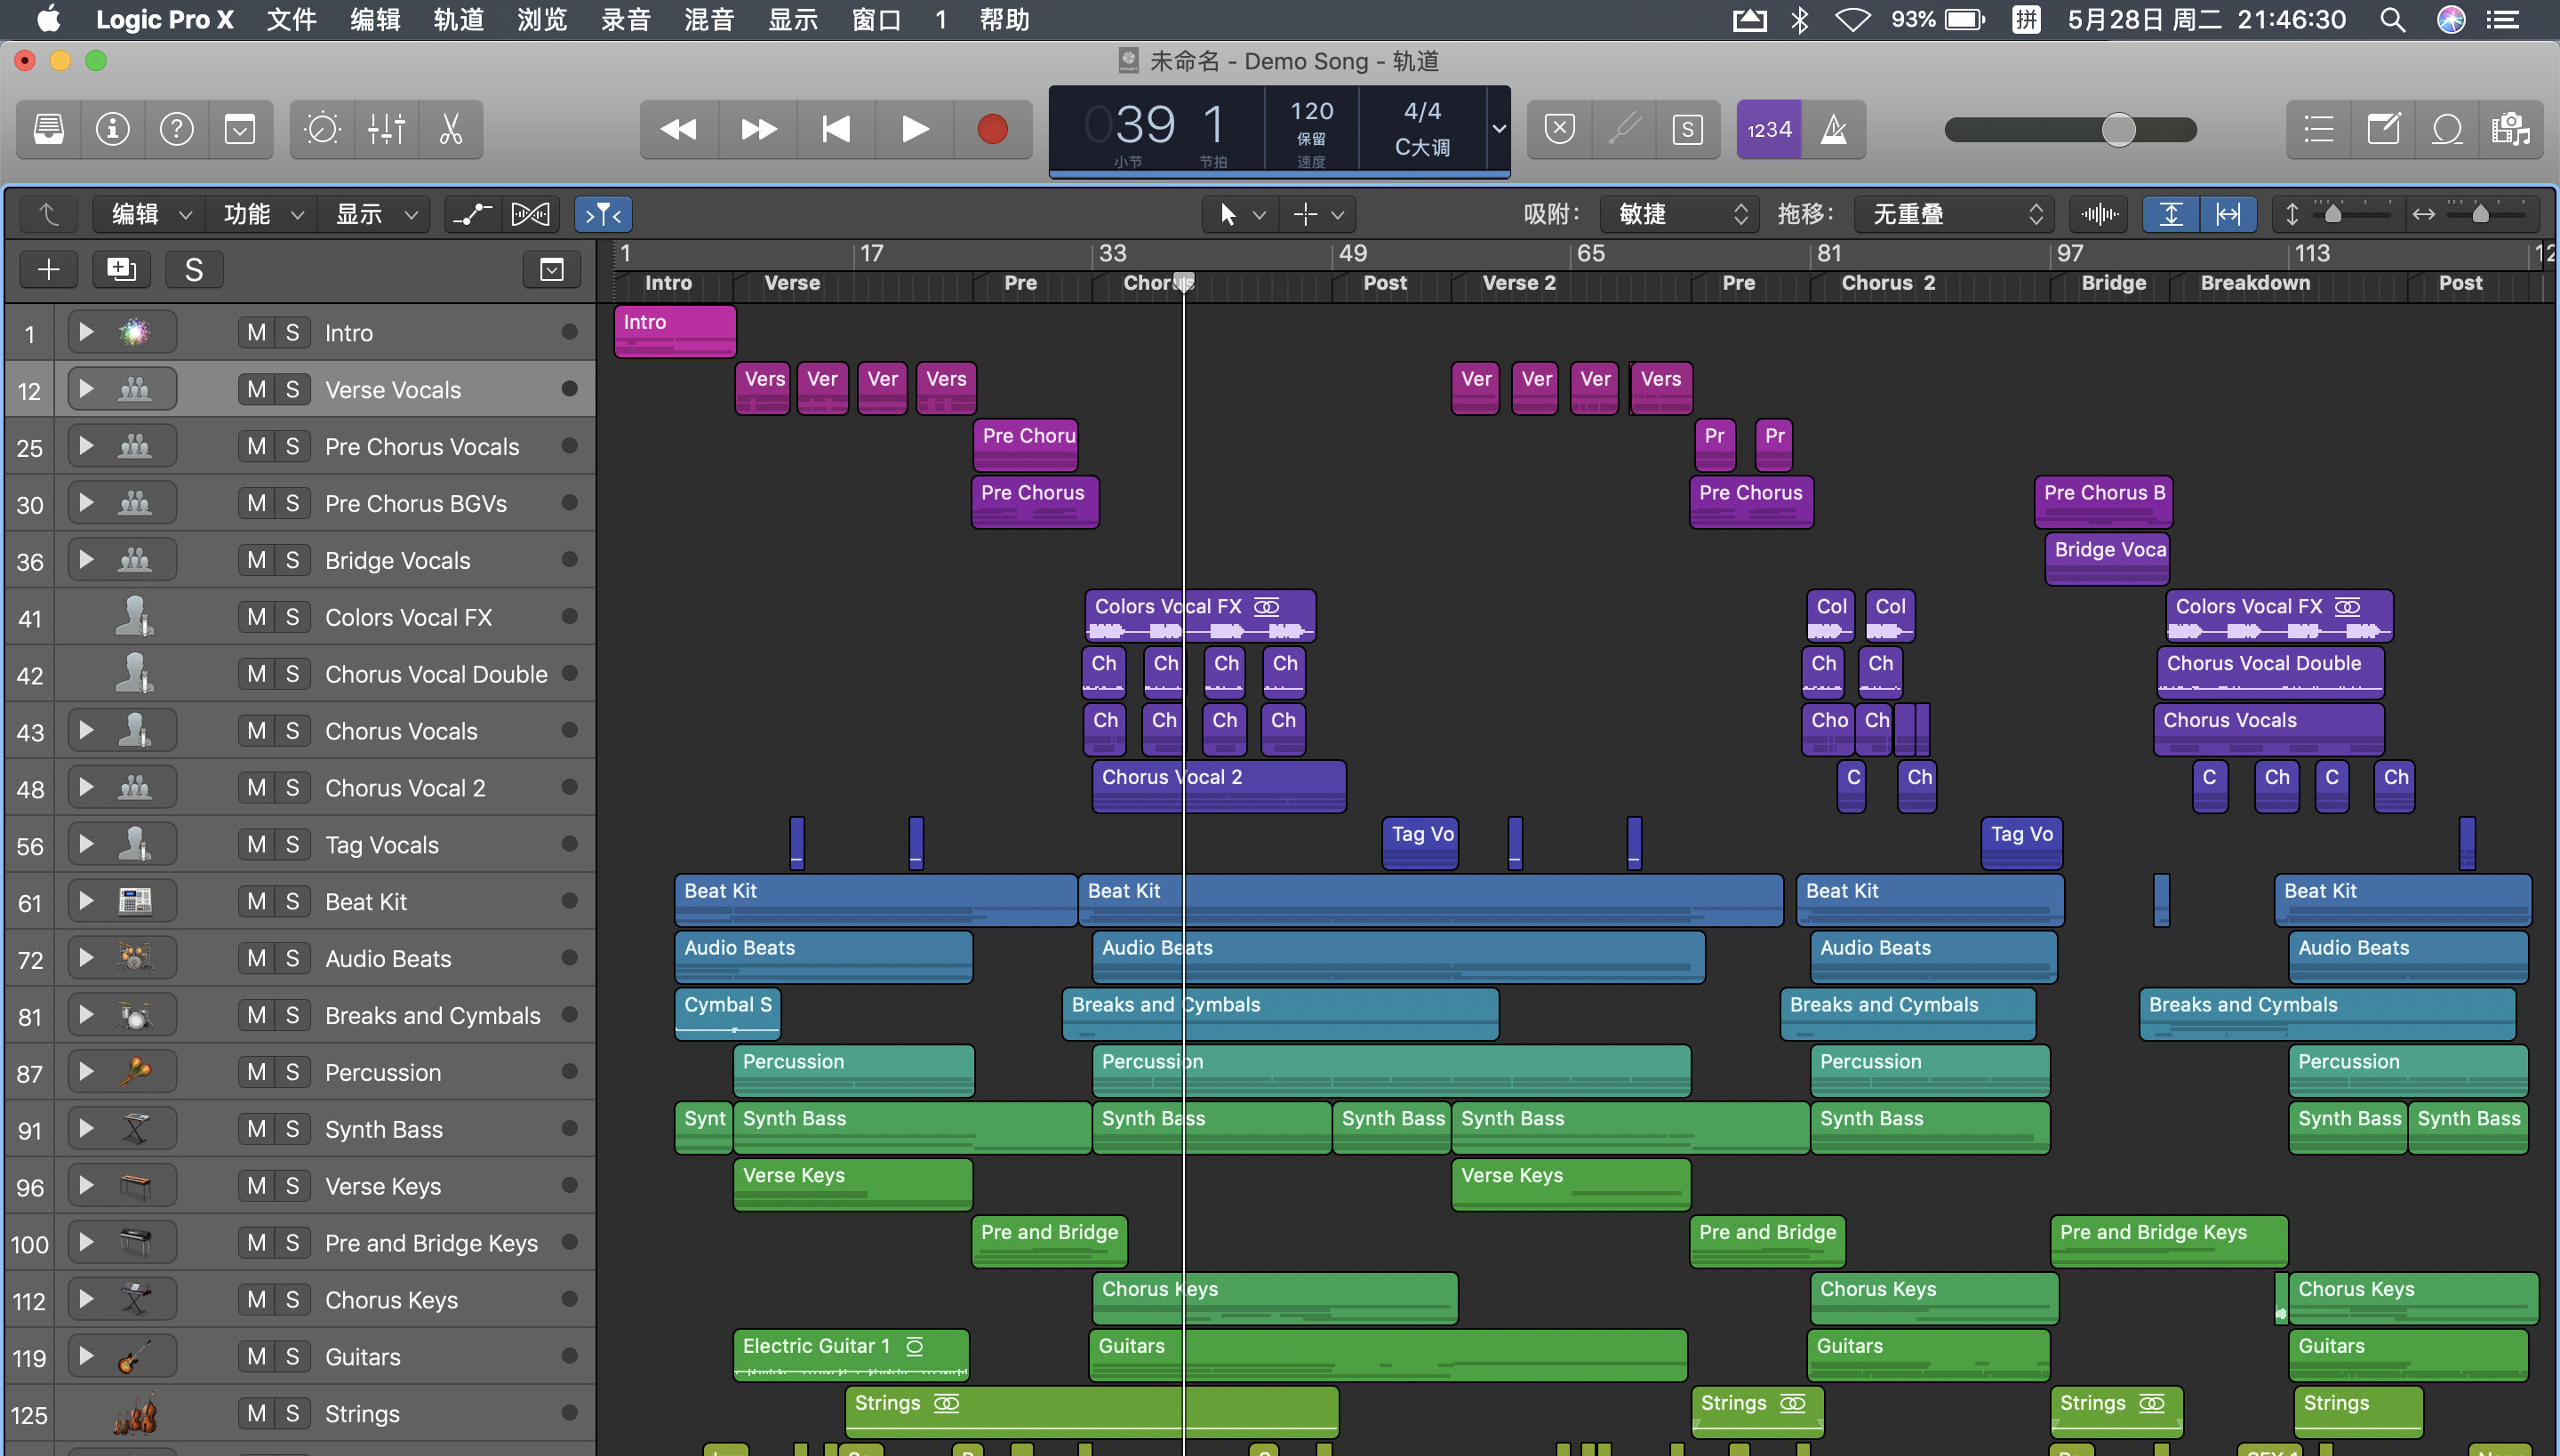
Task: Click the Breakdown arrangement marker
Action: pos(2255,283)
